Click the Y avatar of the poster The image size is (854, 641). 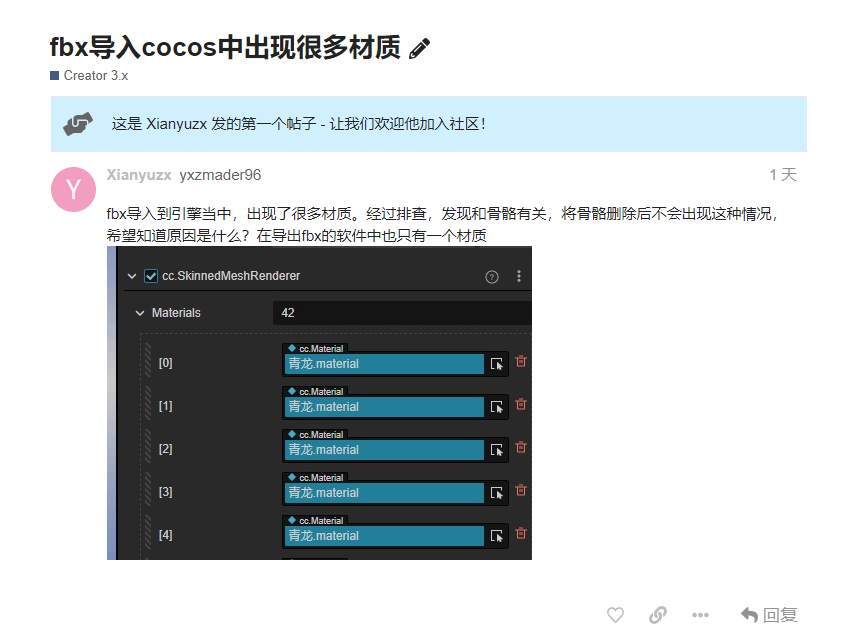coord(73,189)
